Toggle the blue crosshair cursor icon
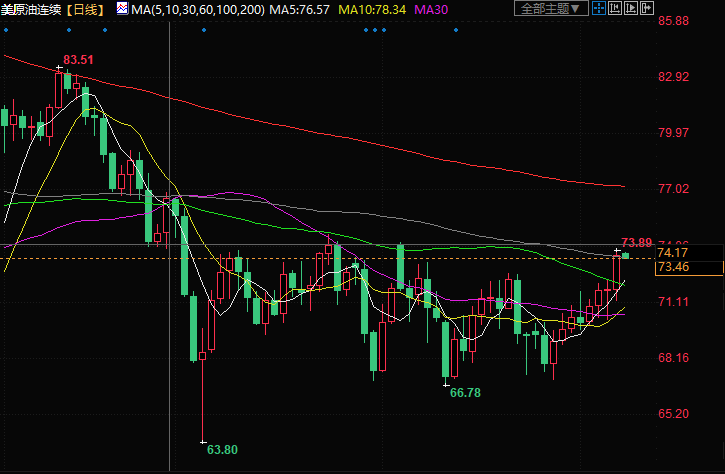Screen dimensions: 725x474 coord(599,8)
